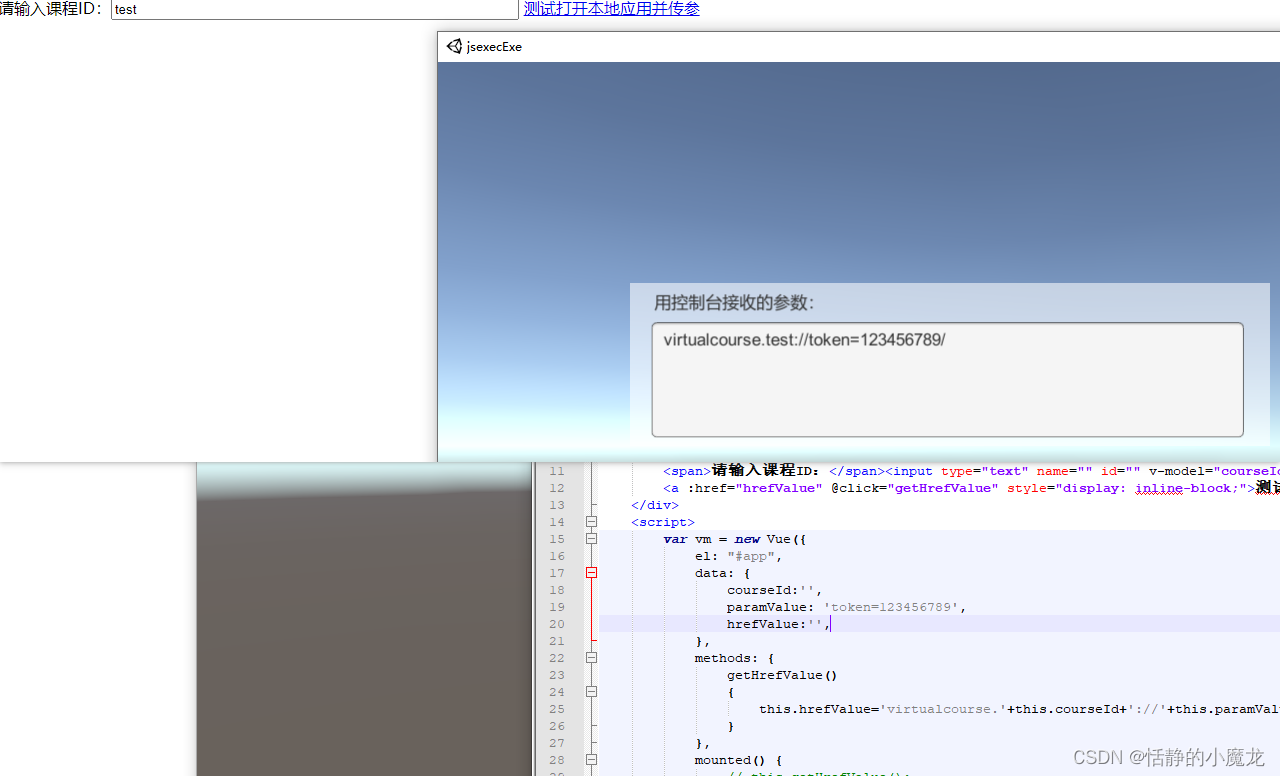
Task: Click the 请输入课程ID: label on the web page
Action: click(51, 9)
